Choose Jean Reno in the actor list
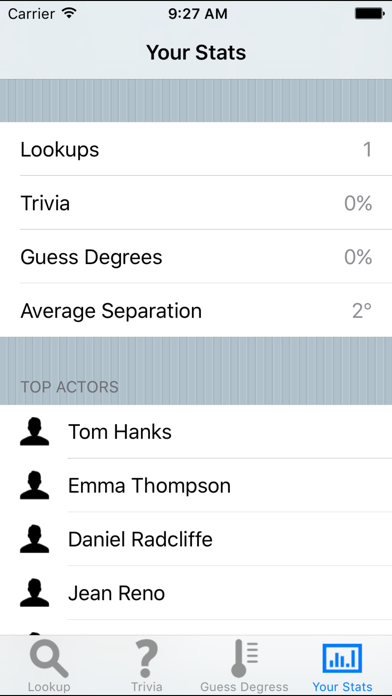The image size is (392, 696). [x=196, y=593]
